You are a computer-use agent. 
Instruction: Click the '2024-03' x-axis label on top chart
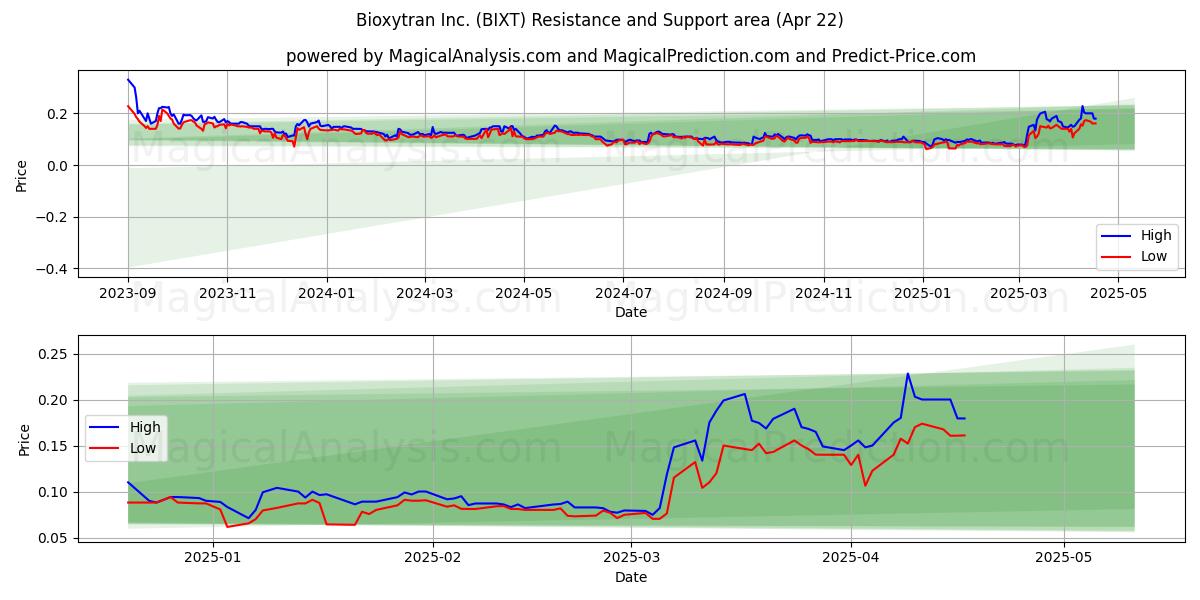(425, 294)
